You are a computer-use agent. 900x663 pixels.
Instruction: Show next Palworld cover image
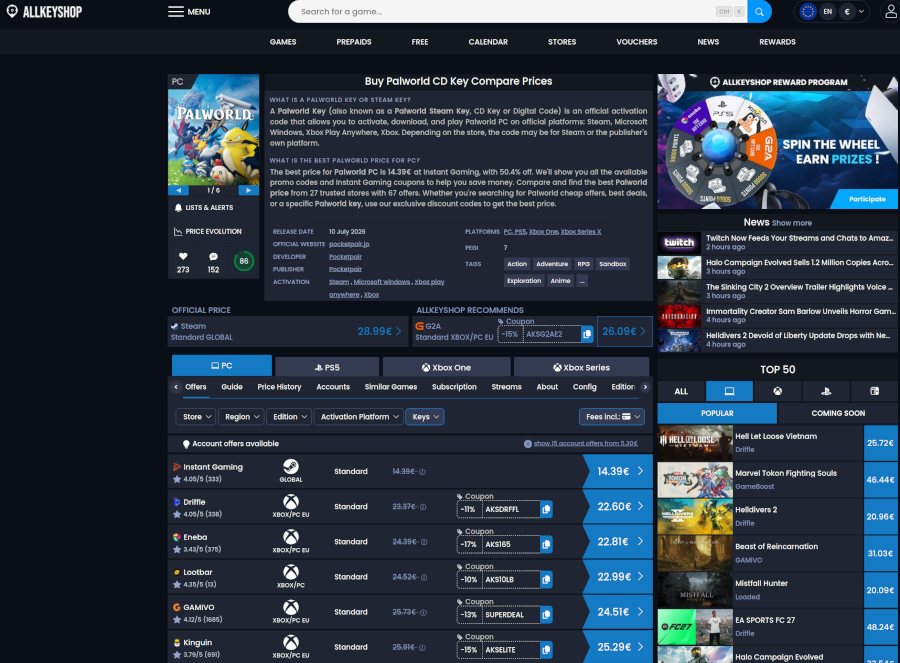pos(249,190)
